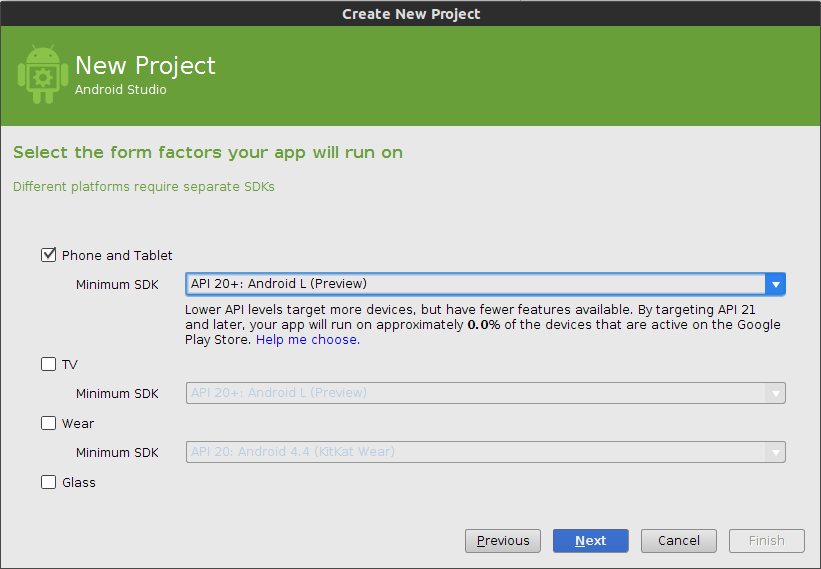This screenshot has height=569, width=821.
Task: Click the API 20+: Android L (Preview) combo box for Phone and Tablet
Action: pos(485,284)
